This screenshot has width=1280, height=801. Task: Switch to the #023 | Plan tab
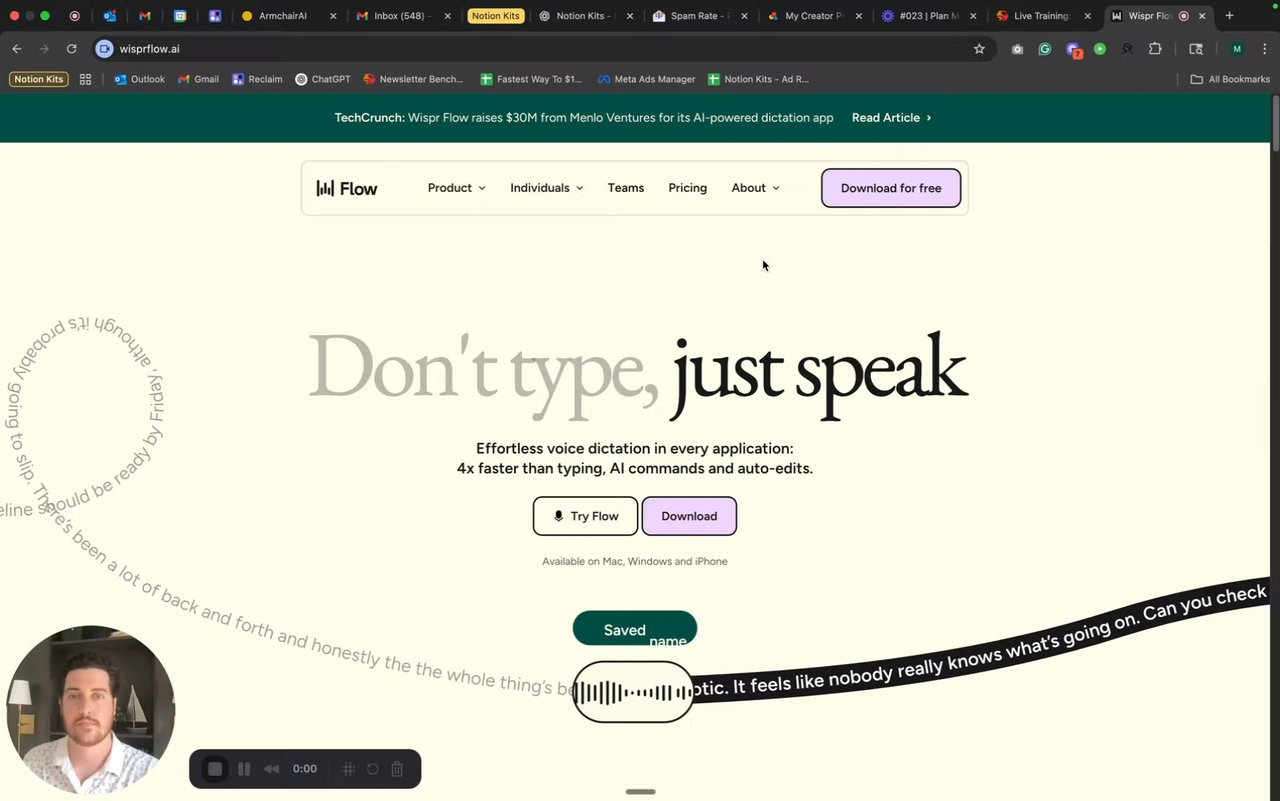tap(927, 16)
